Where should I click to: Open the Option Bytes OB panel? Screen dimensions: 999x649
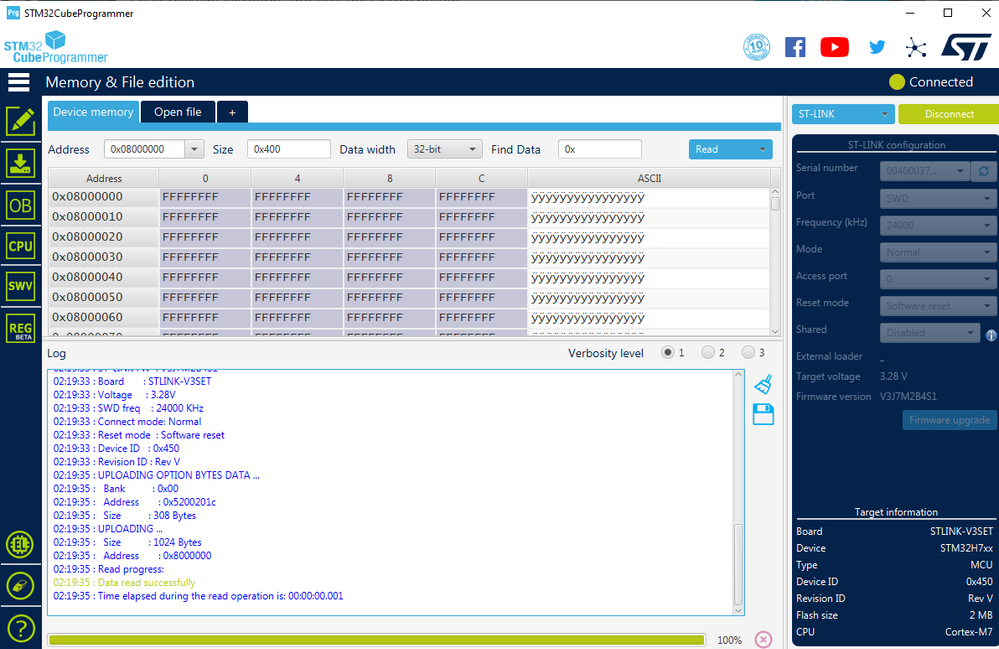point(20,206)
